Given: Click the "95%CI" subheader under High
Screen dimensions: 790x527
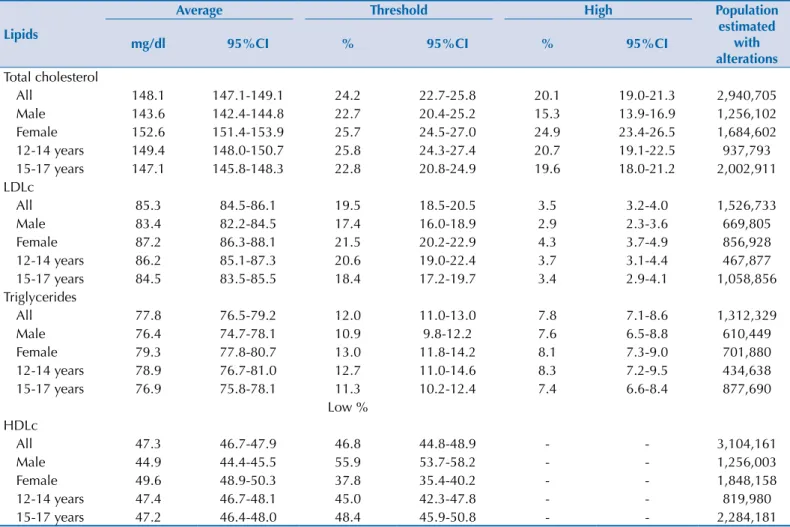Looking at the screenshot, I should click(x=647, y=44).
